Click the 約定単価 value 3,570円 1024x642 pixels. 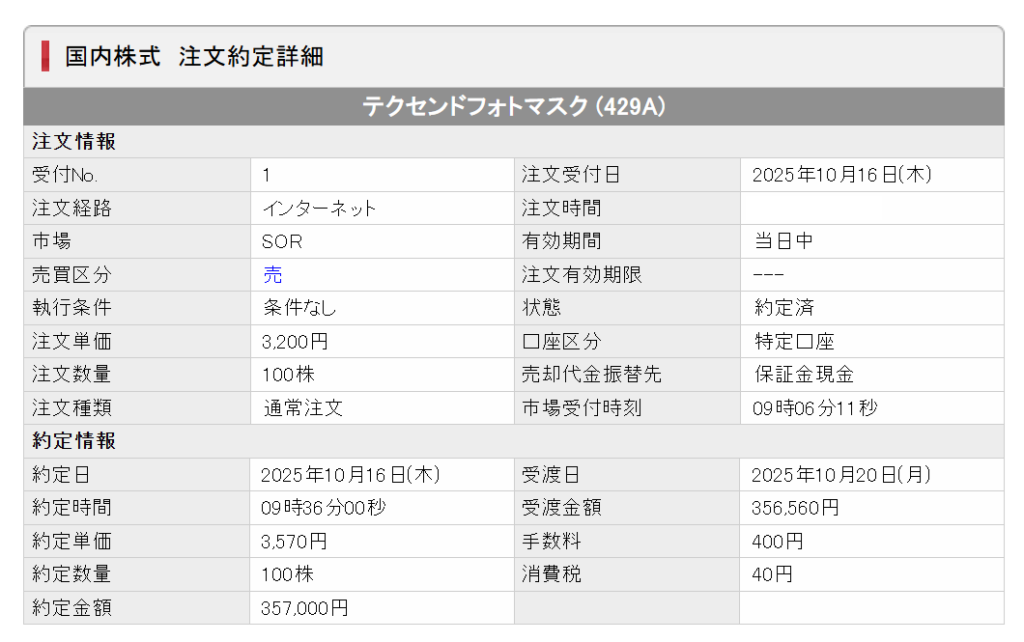[294, 541]
